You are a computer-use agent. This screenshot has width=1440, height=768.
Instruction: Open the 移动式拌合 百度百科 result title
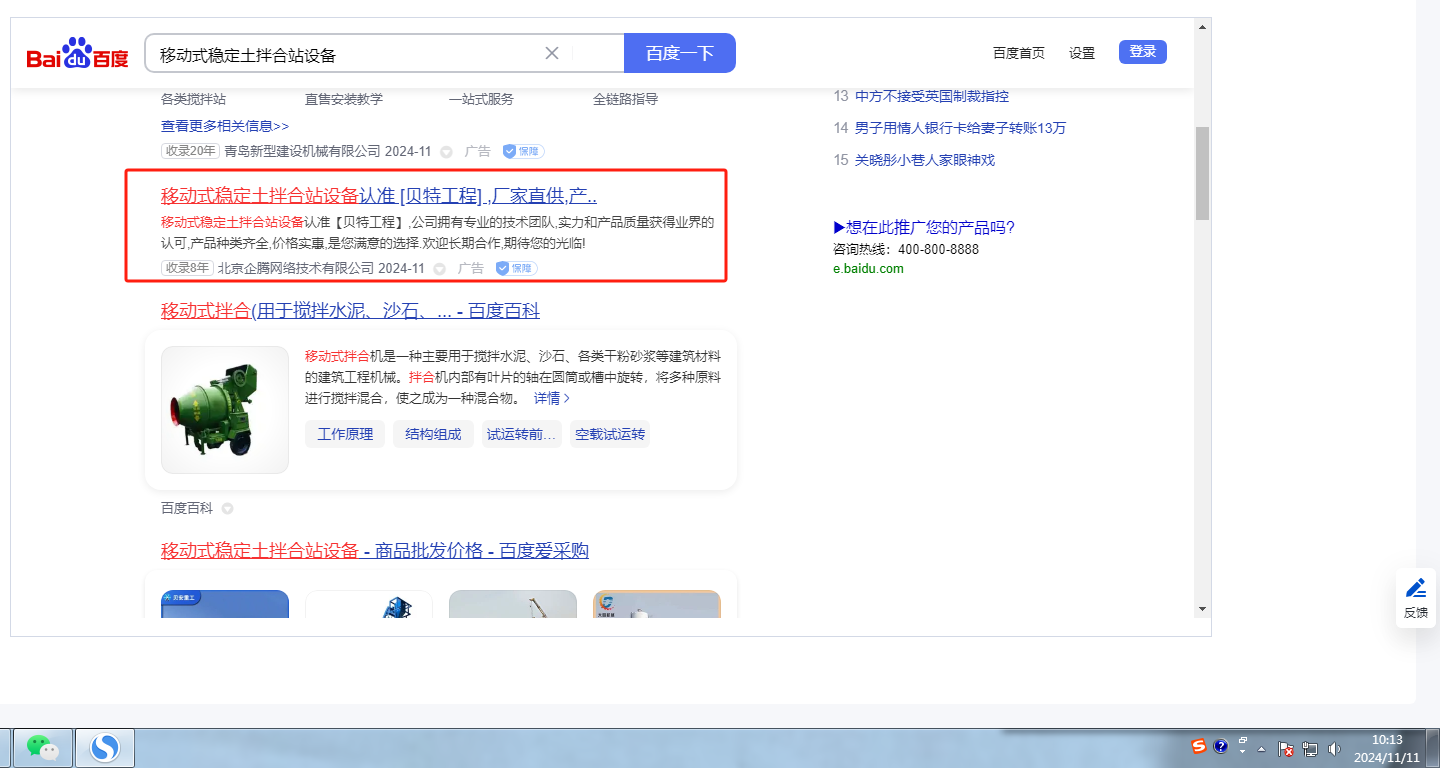[x=350, y=311]
